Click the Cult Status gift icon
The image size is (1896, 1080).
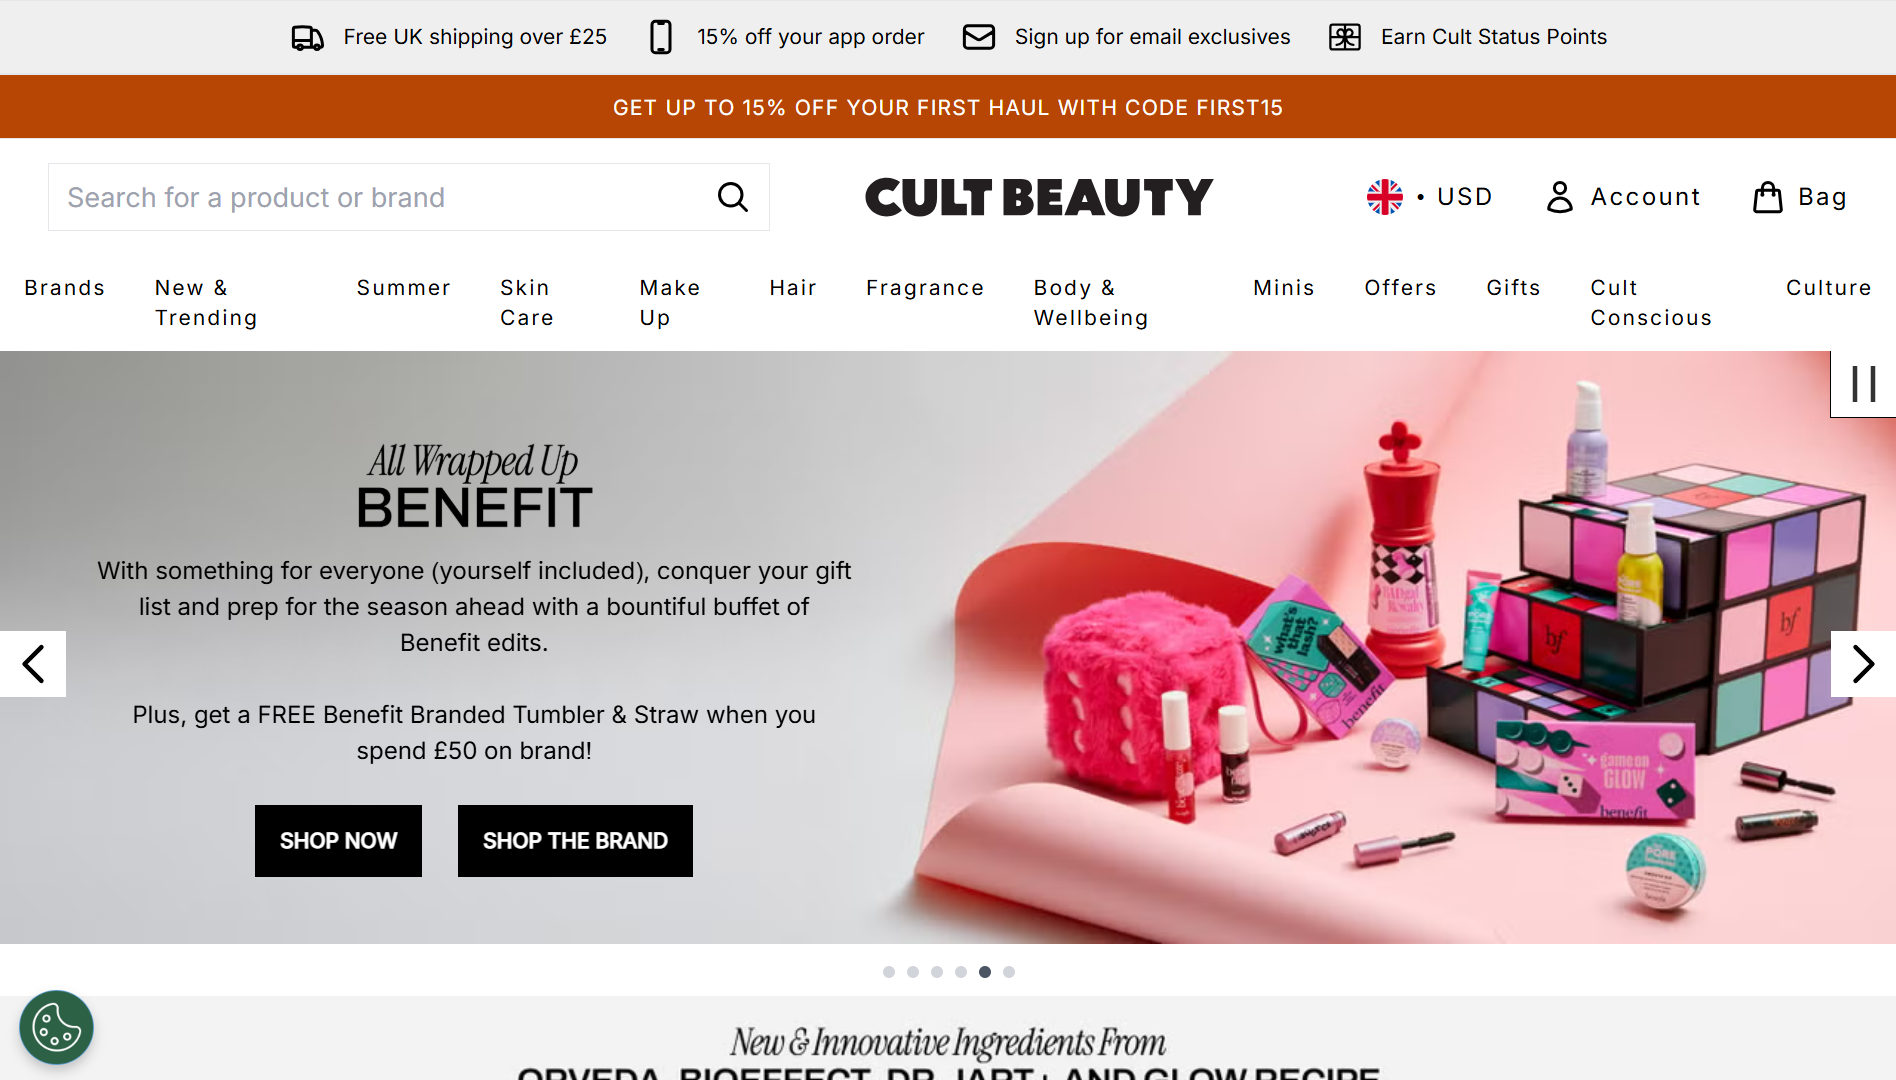pos(1344,37)
